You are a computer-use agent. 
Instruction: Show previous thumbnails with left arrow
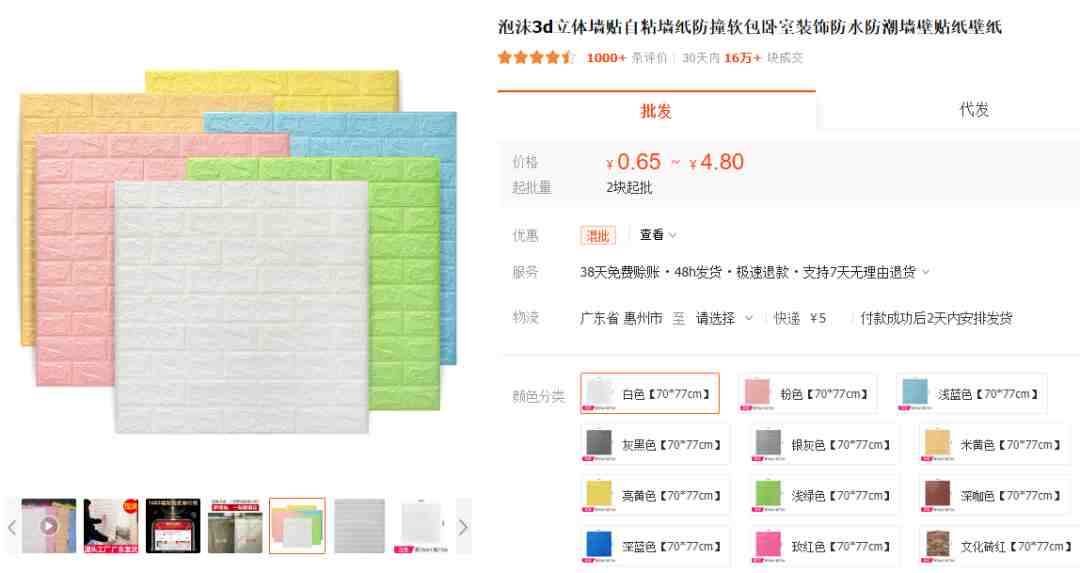tap(12, 527)
